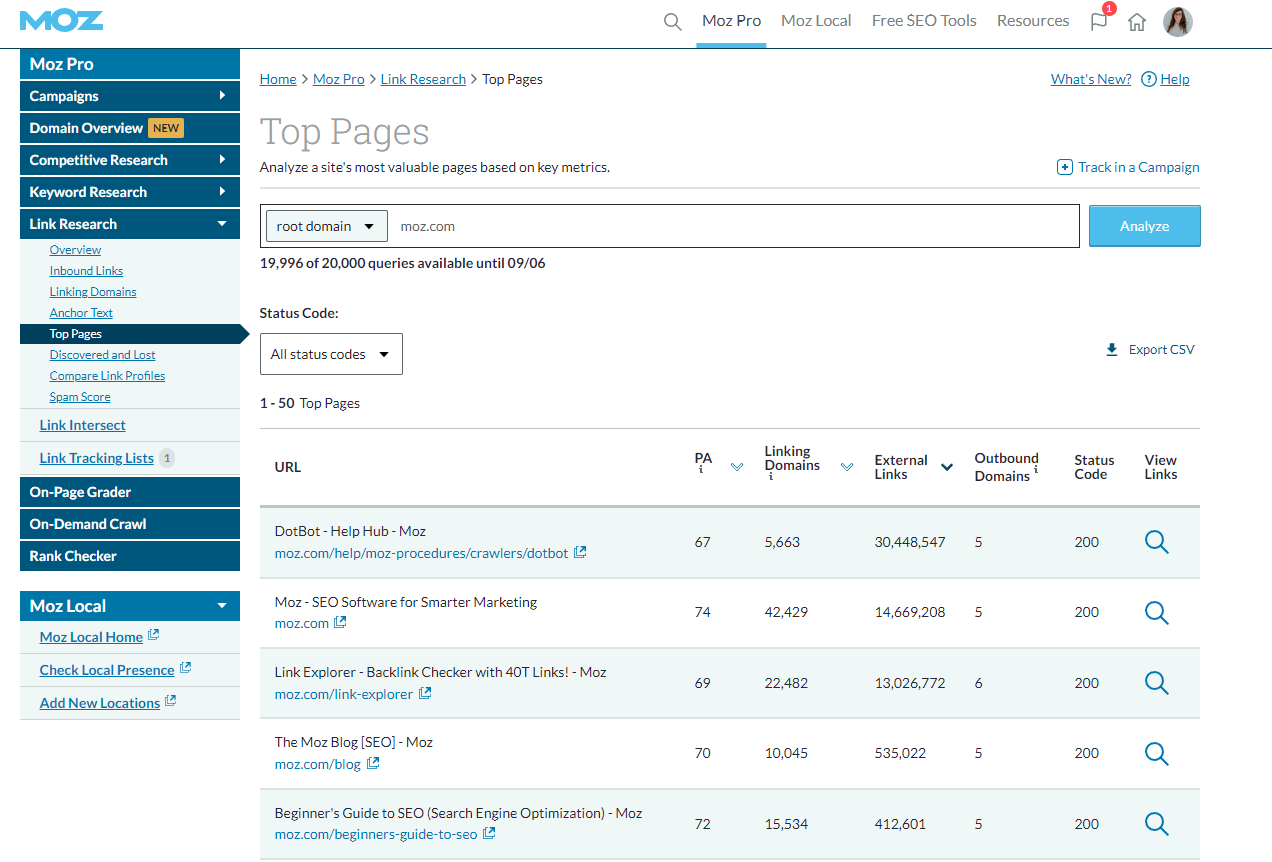View links for the DotBot Help Hub page
1272x862 pixels.
coord(1157,542)
